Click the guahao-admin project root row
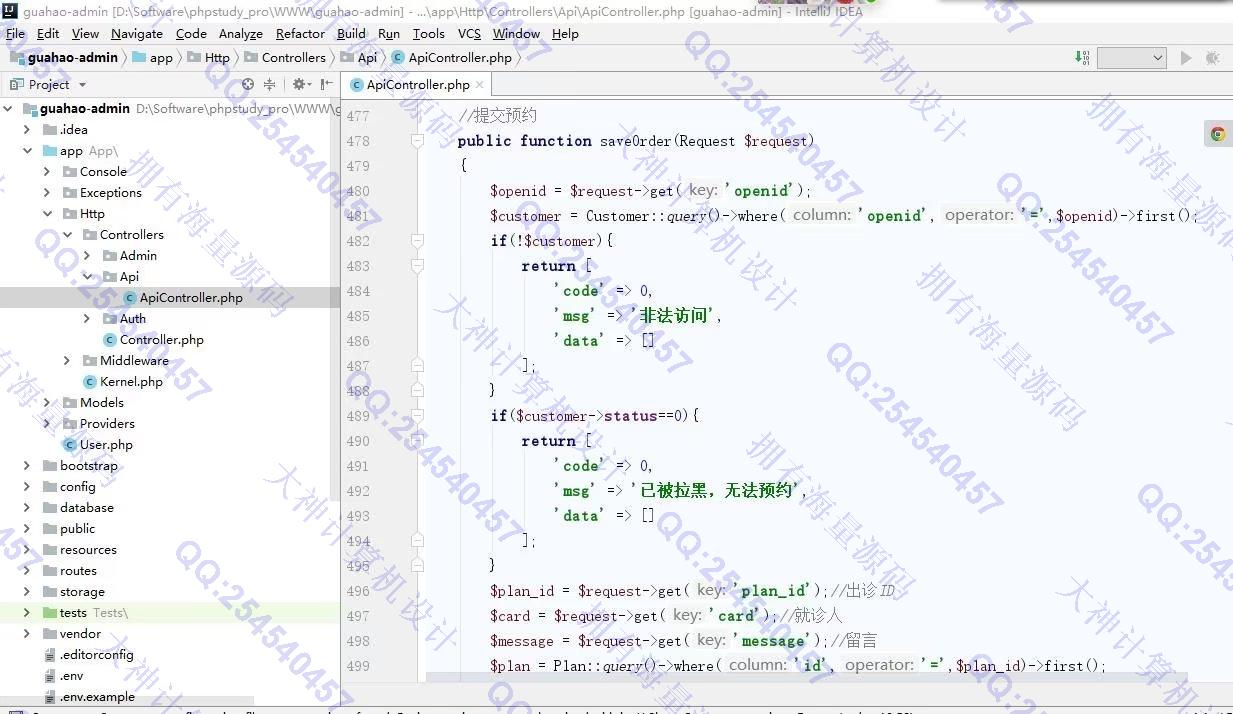 [170, 108]
